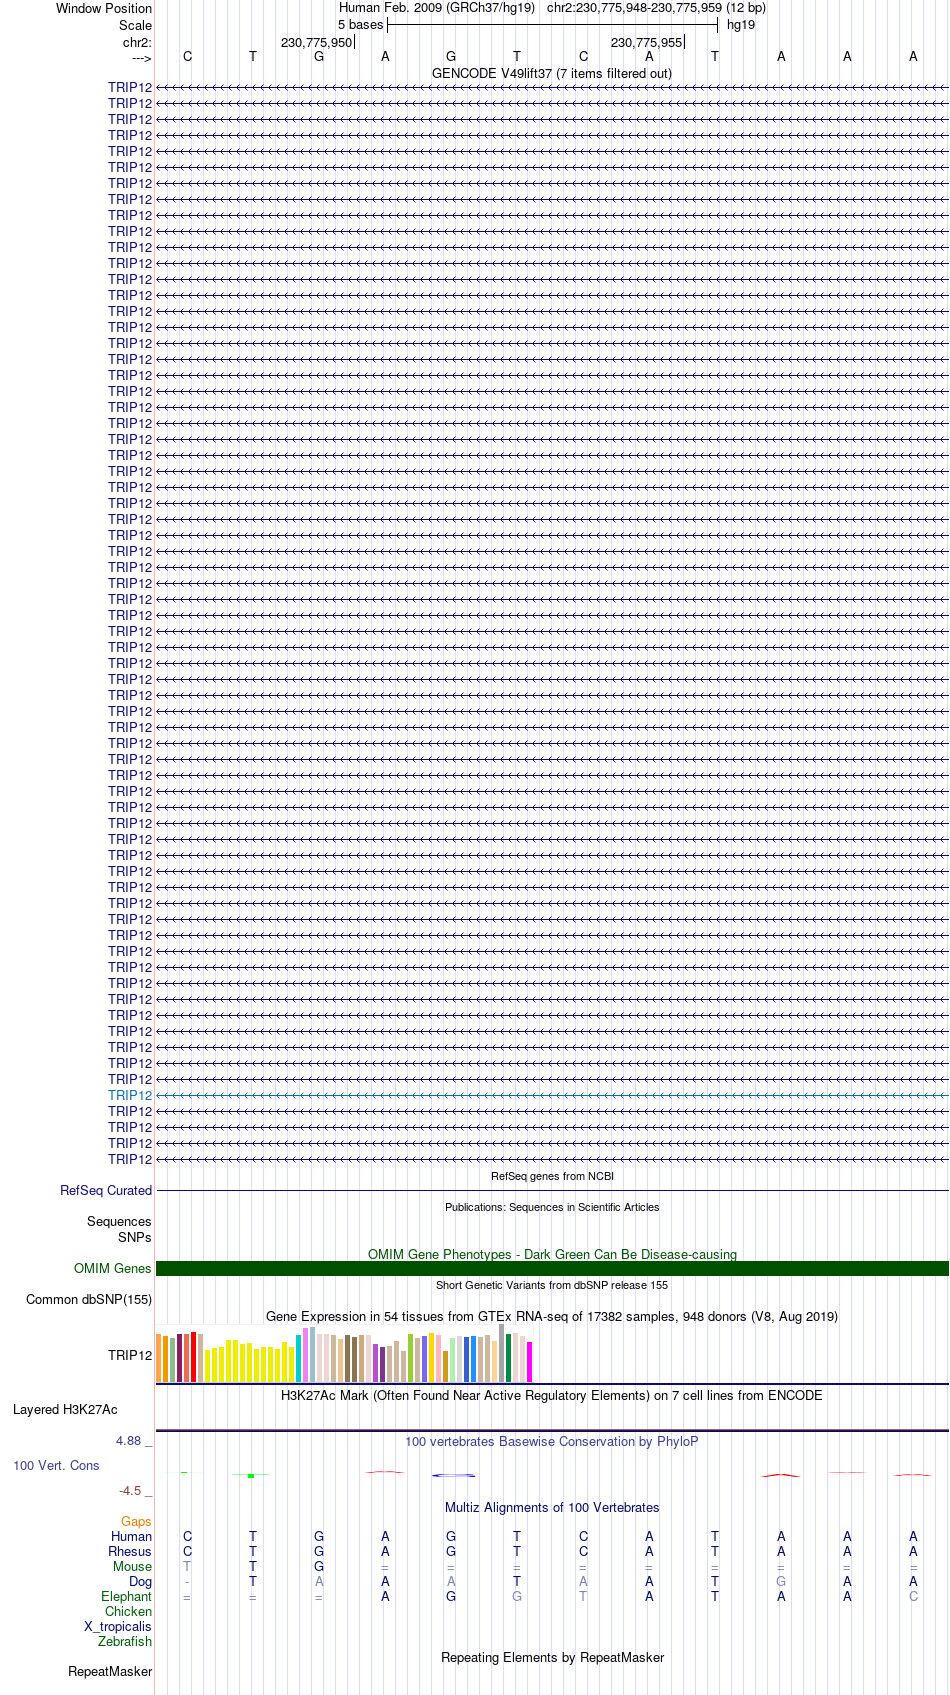This screenshot has width=950, height=1695.
Task: Open the OMIM Gene Phenotypes track title
Action: pos(552,1254)
